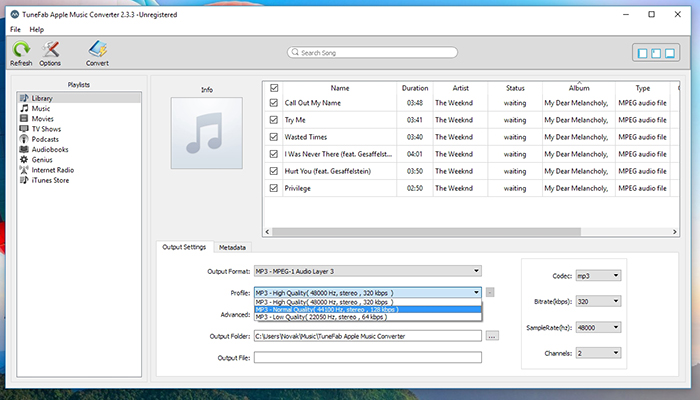Uncheck I Was Never There checkbox
This screenshot has height=400, width=700.
pos(274,154)
